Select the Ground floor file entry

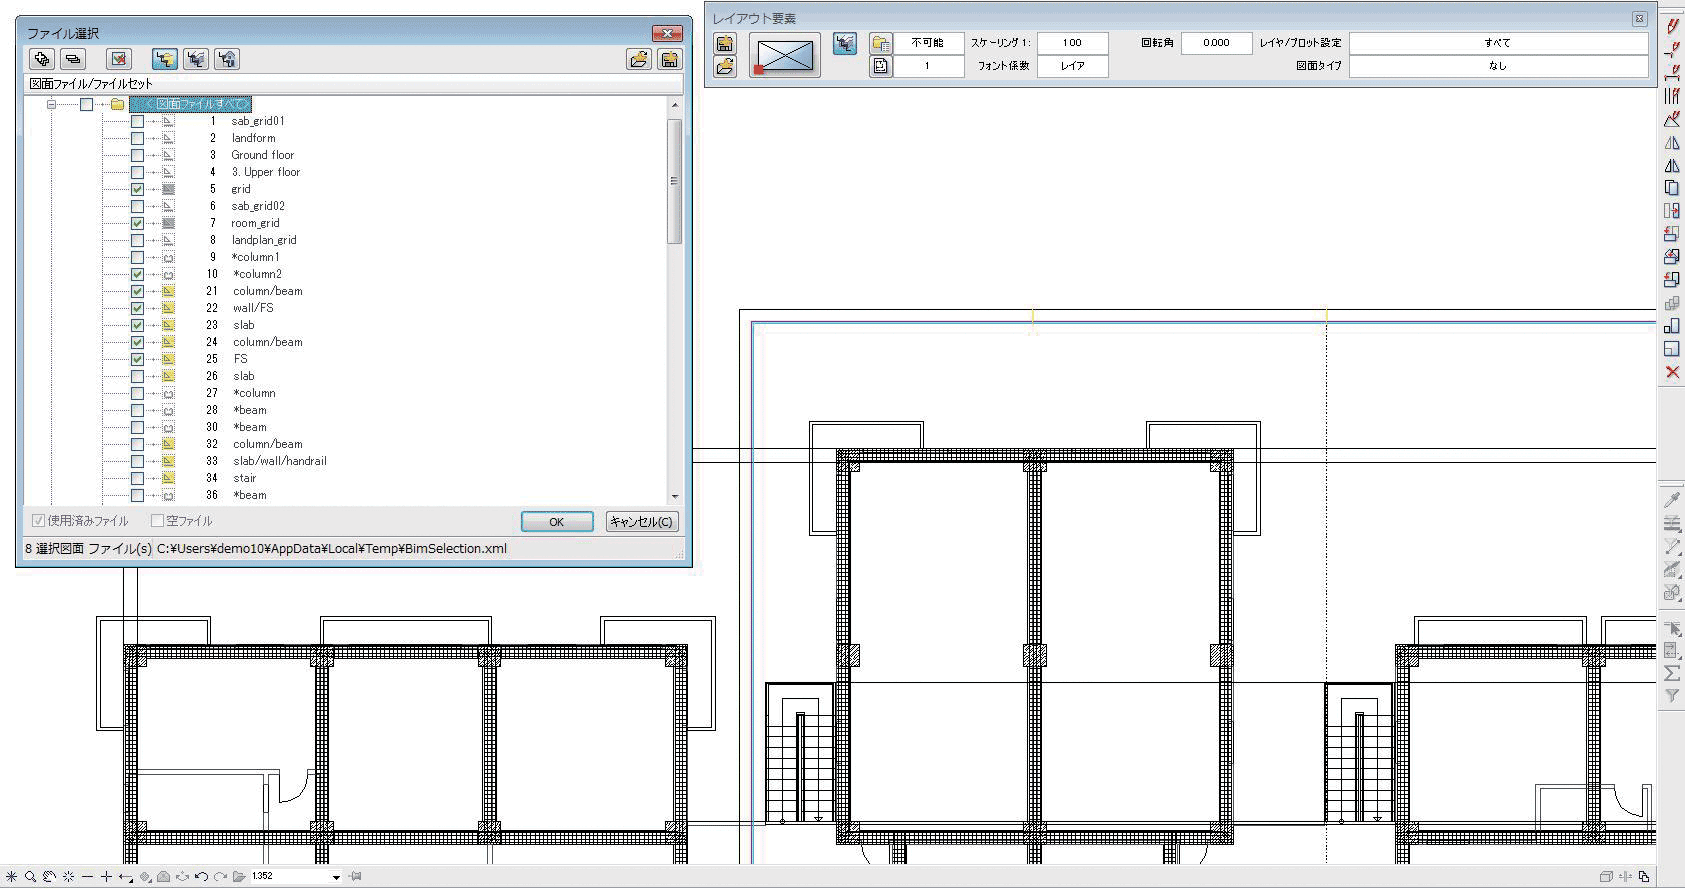pos(262,155)
